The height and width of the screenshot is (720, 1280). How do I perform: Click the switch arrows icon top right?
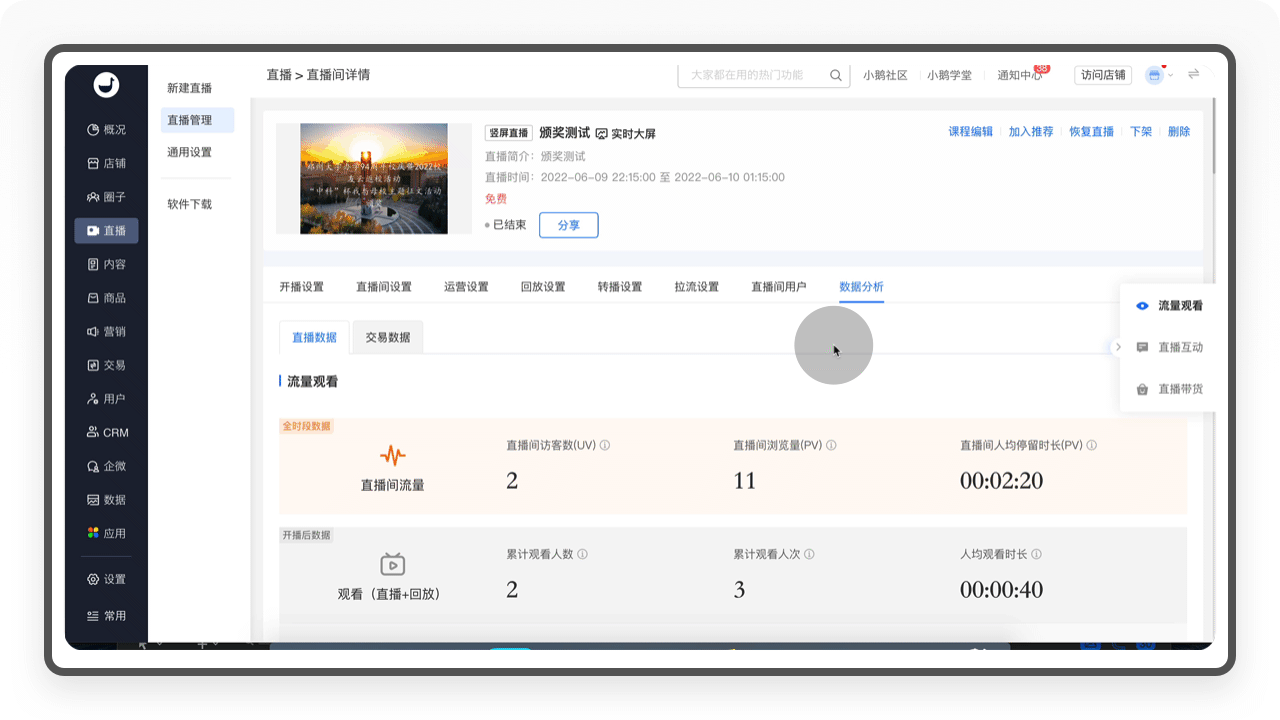coord(1193,74)
